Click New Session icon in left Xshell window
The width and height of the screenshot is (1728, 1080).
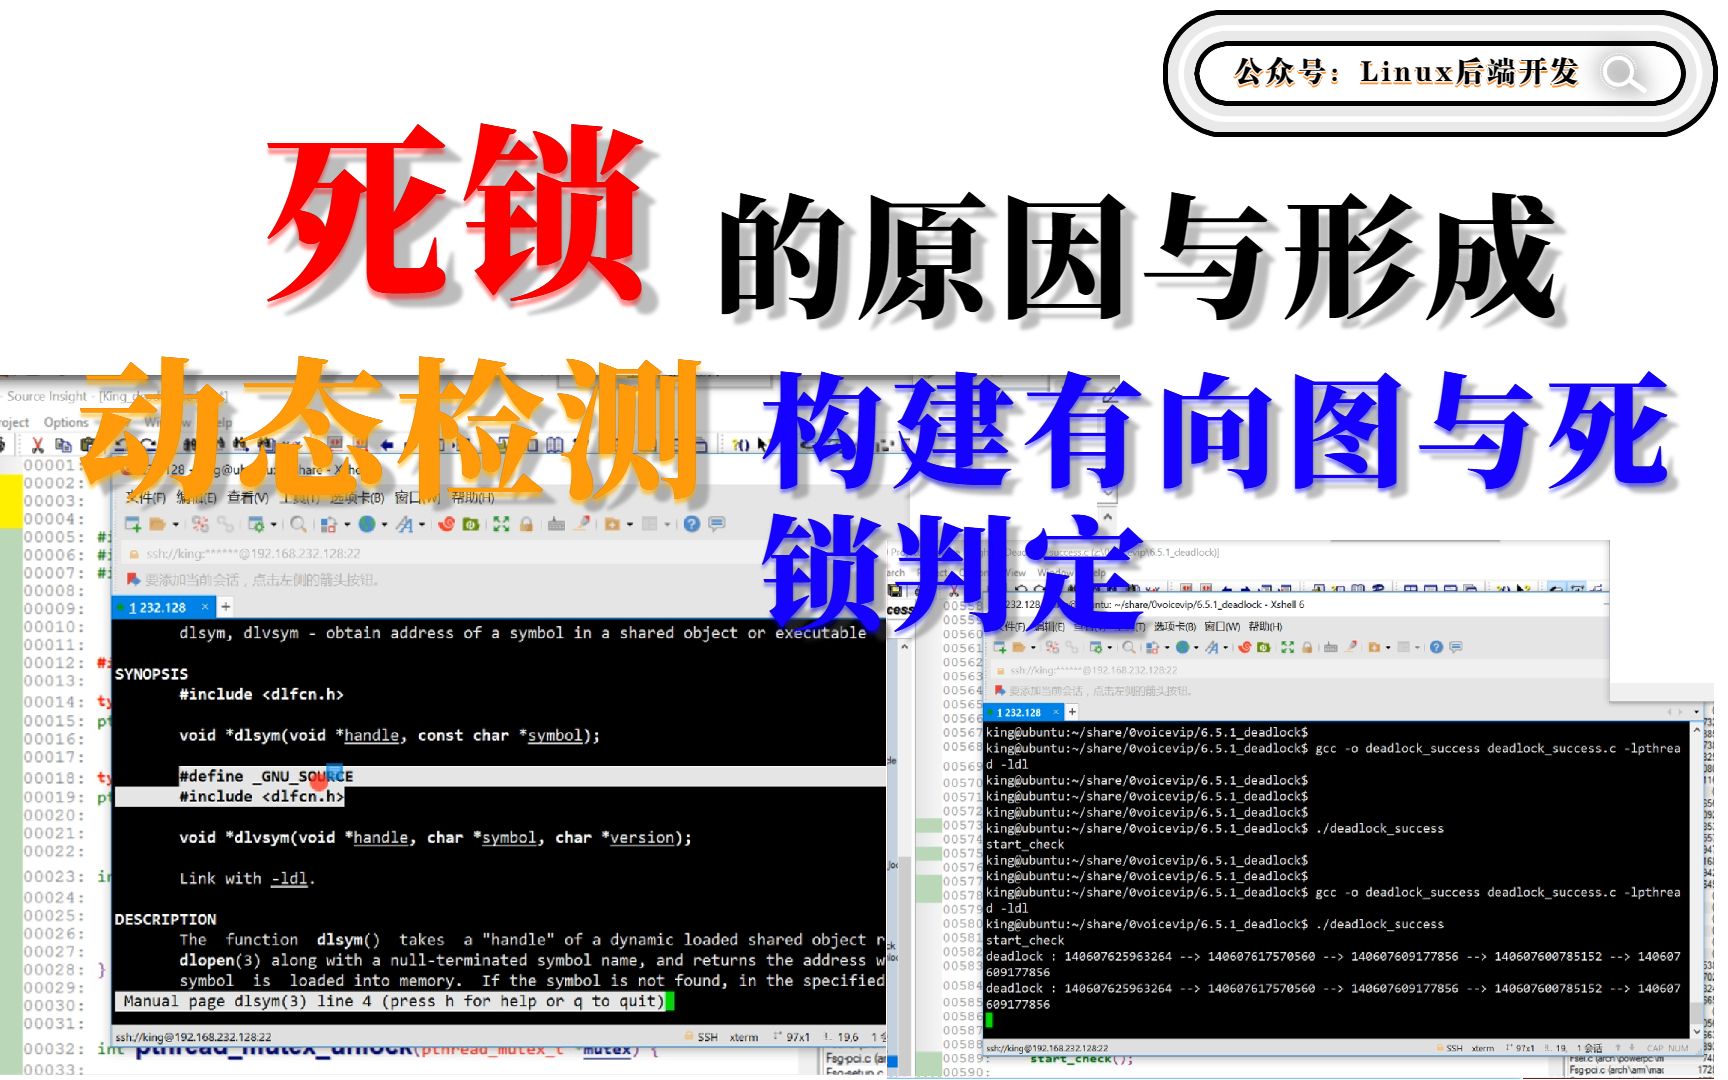(x=133, y=524)
